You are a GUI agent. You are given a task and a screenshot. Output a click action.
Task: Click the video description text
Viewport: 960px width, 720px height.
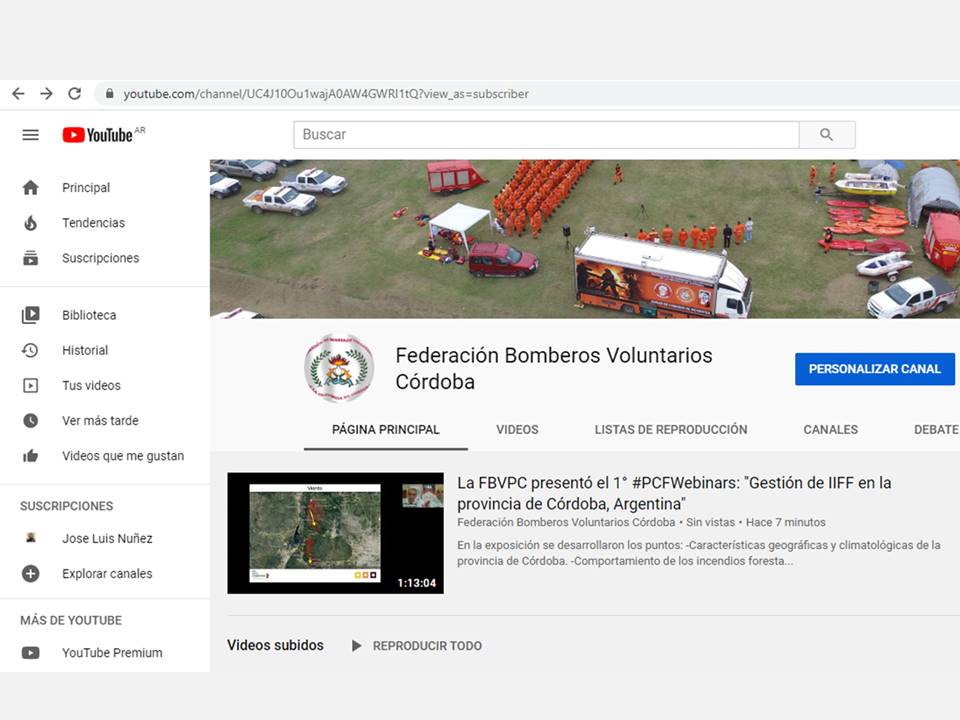(699, 553)
